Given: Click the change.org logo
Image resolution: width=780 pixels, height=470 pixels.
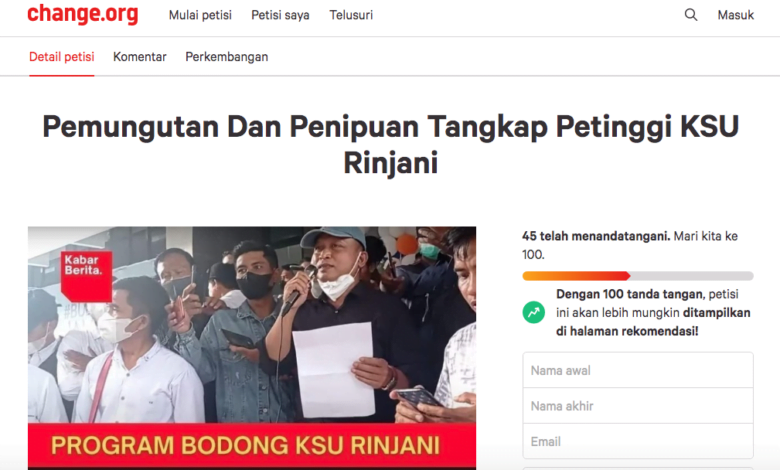Looking at the screenshot, I should [x=83, y=14].
